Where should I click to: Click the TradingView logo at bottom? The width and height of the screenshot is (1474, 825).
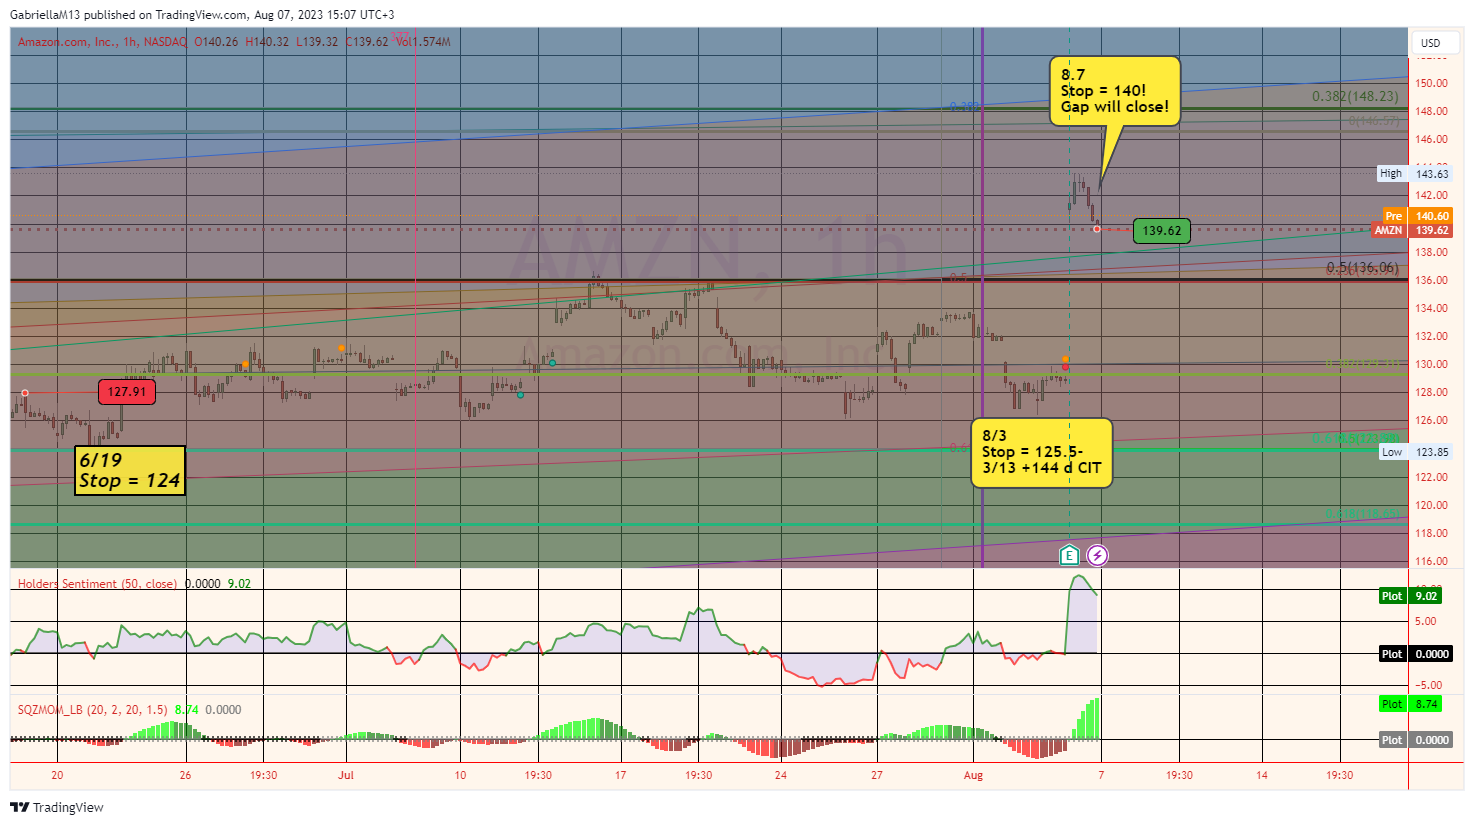coord(57,807)
